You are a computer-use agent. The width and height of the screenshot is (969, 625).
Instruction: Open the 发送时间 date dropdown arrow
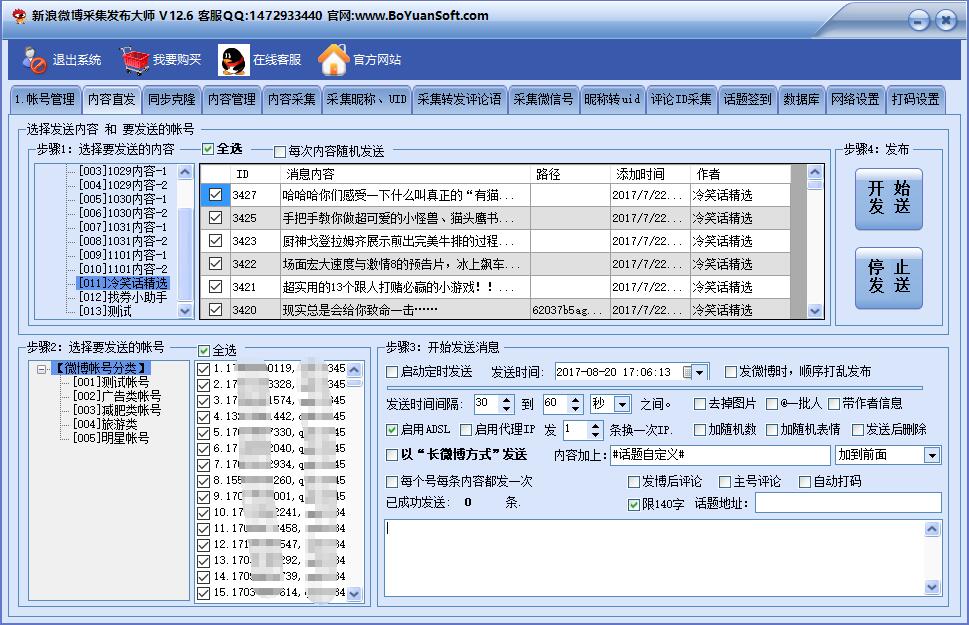700,372
